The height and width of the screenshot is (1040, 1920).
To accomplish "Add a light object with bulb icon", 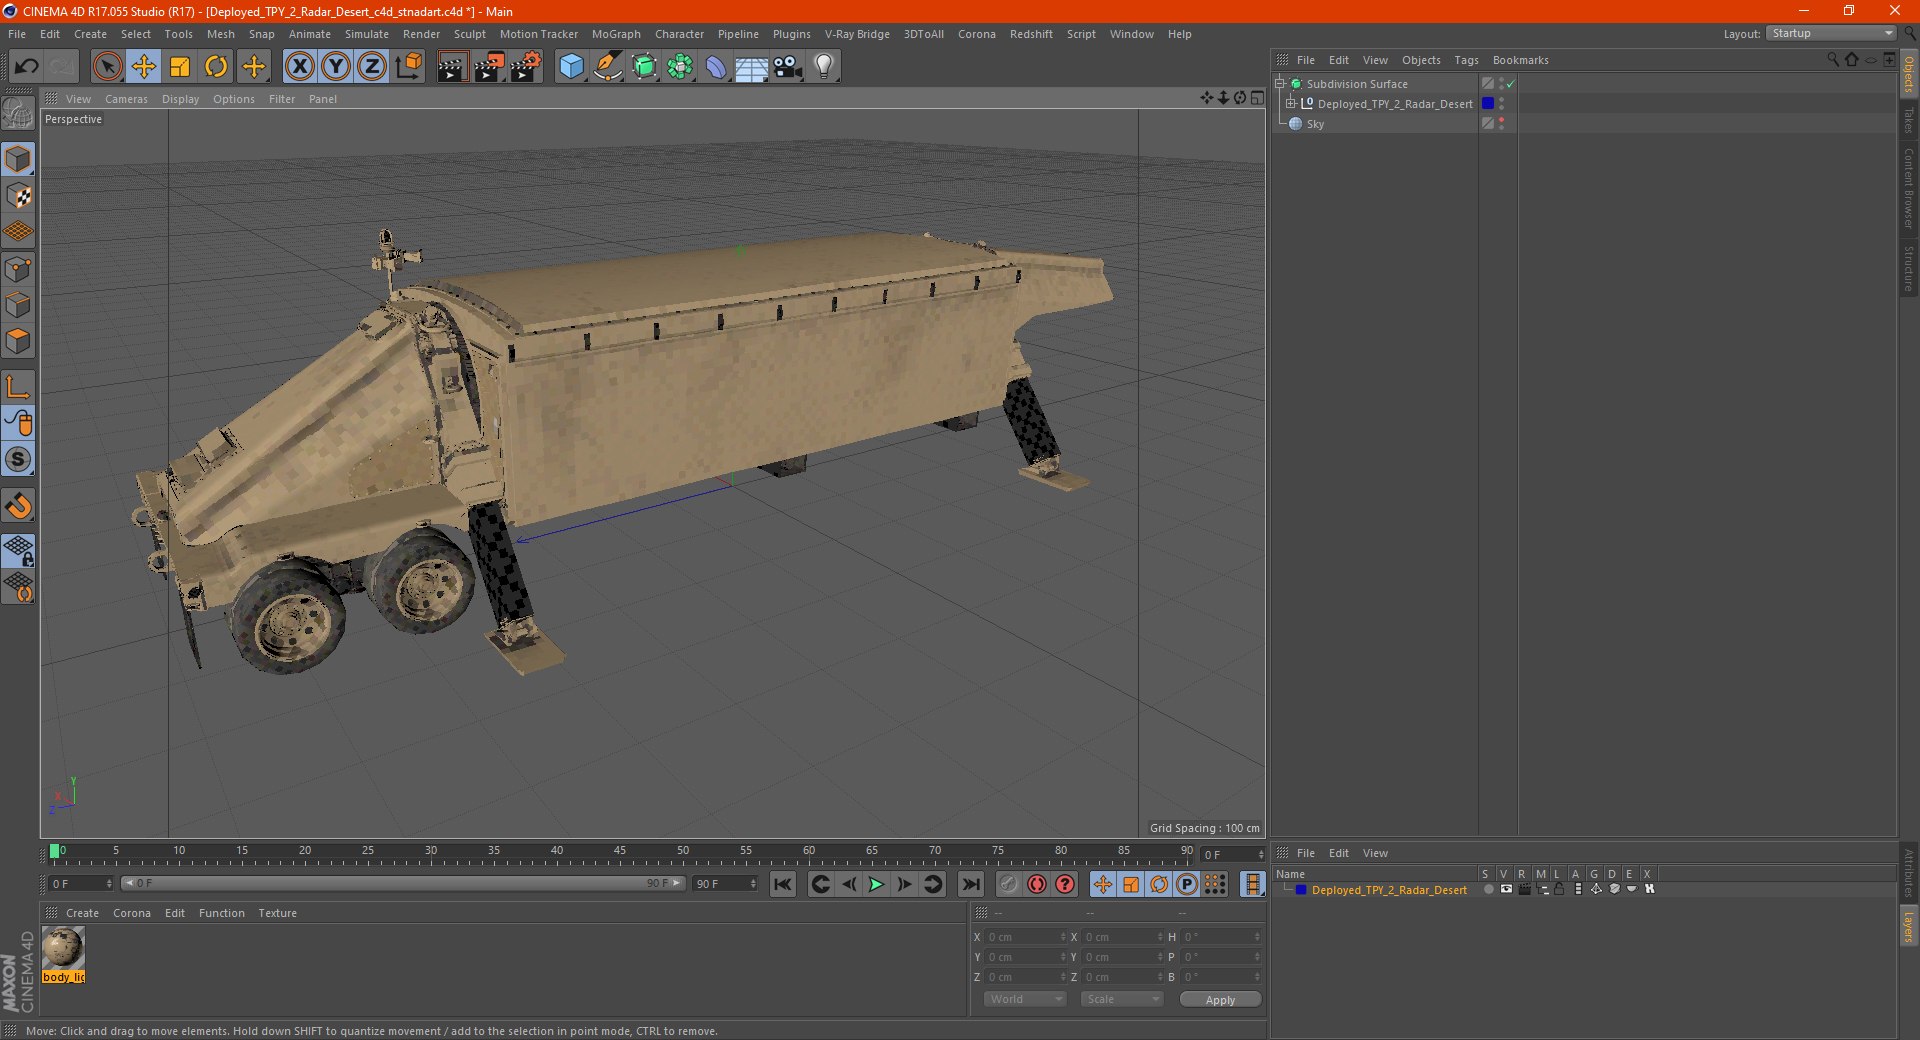I will [x=824, y=67].
